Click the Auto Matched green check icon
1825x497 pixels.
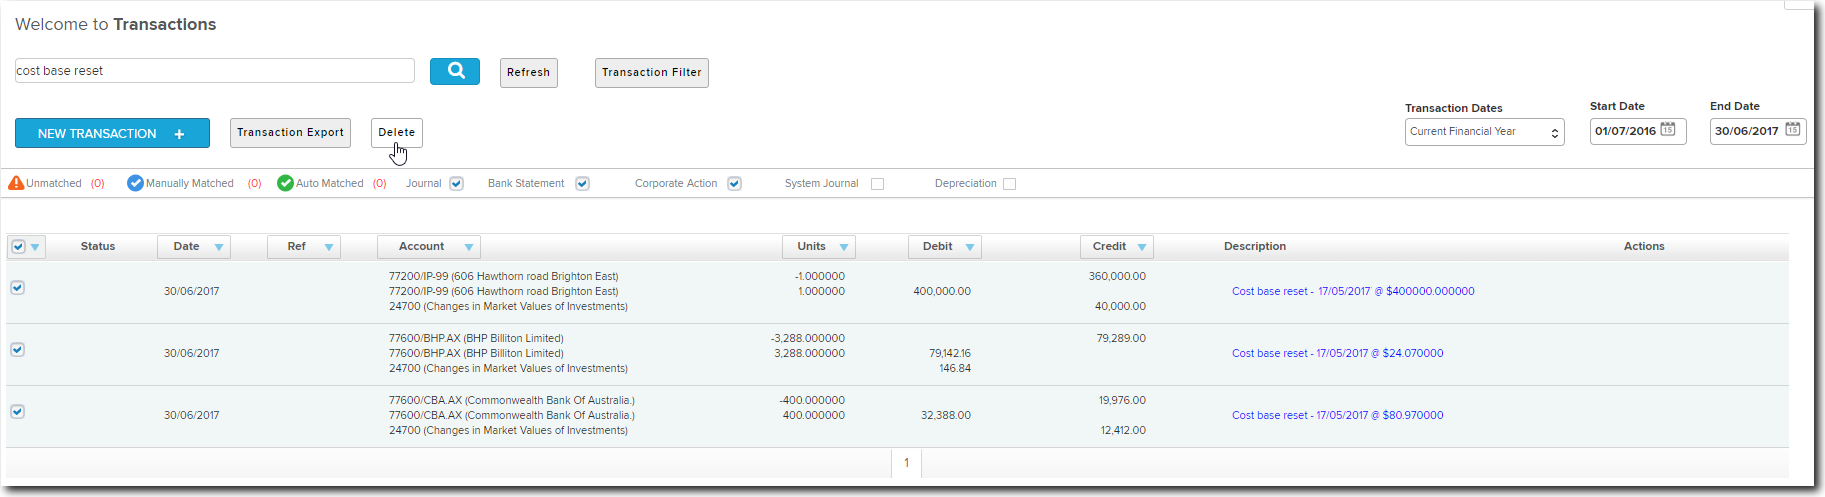pyautogui.click(x=285, y=183)
